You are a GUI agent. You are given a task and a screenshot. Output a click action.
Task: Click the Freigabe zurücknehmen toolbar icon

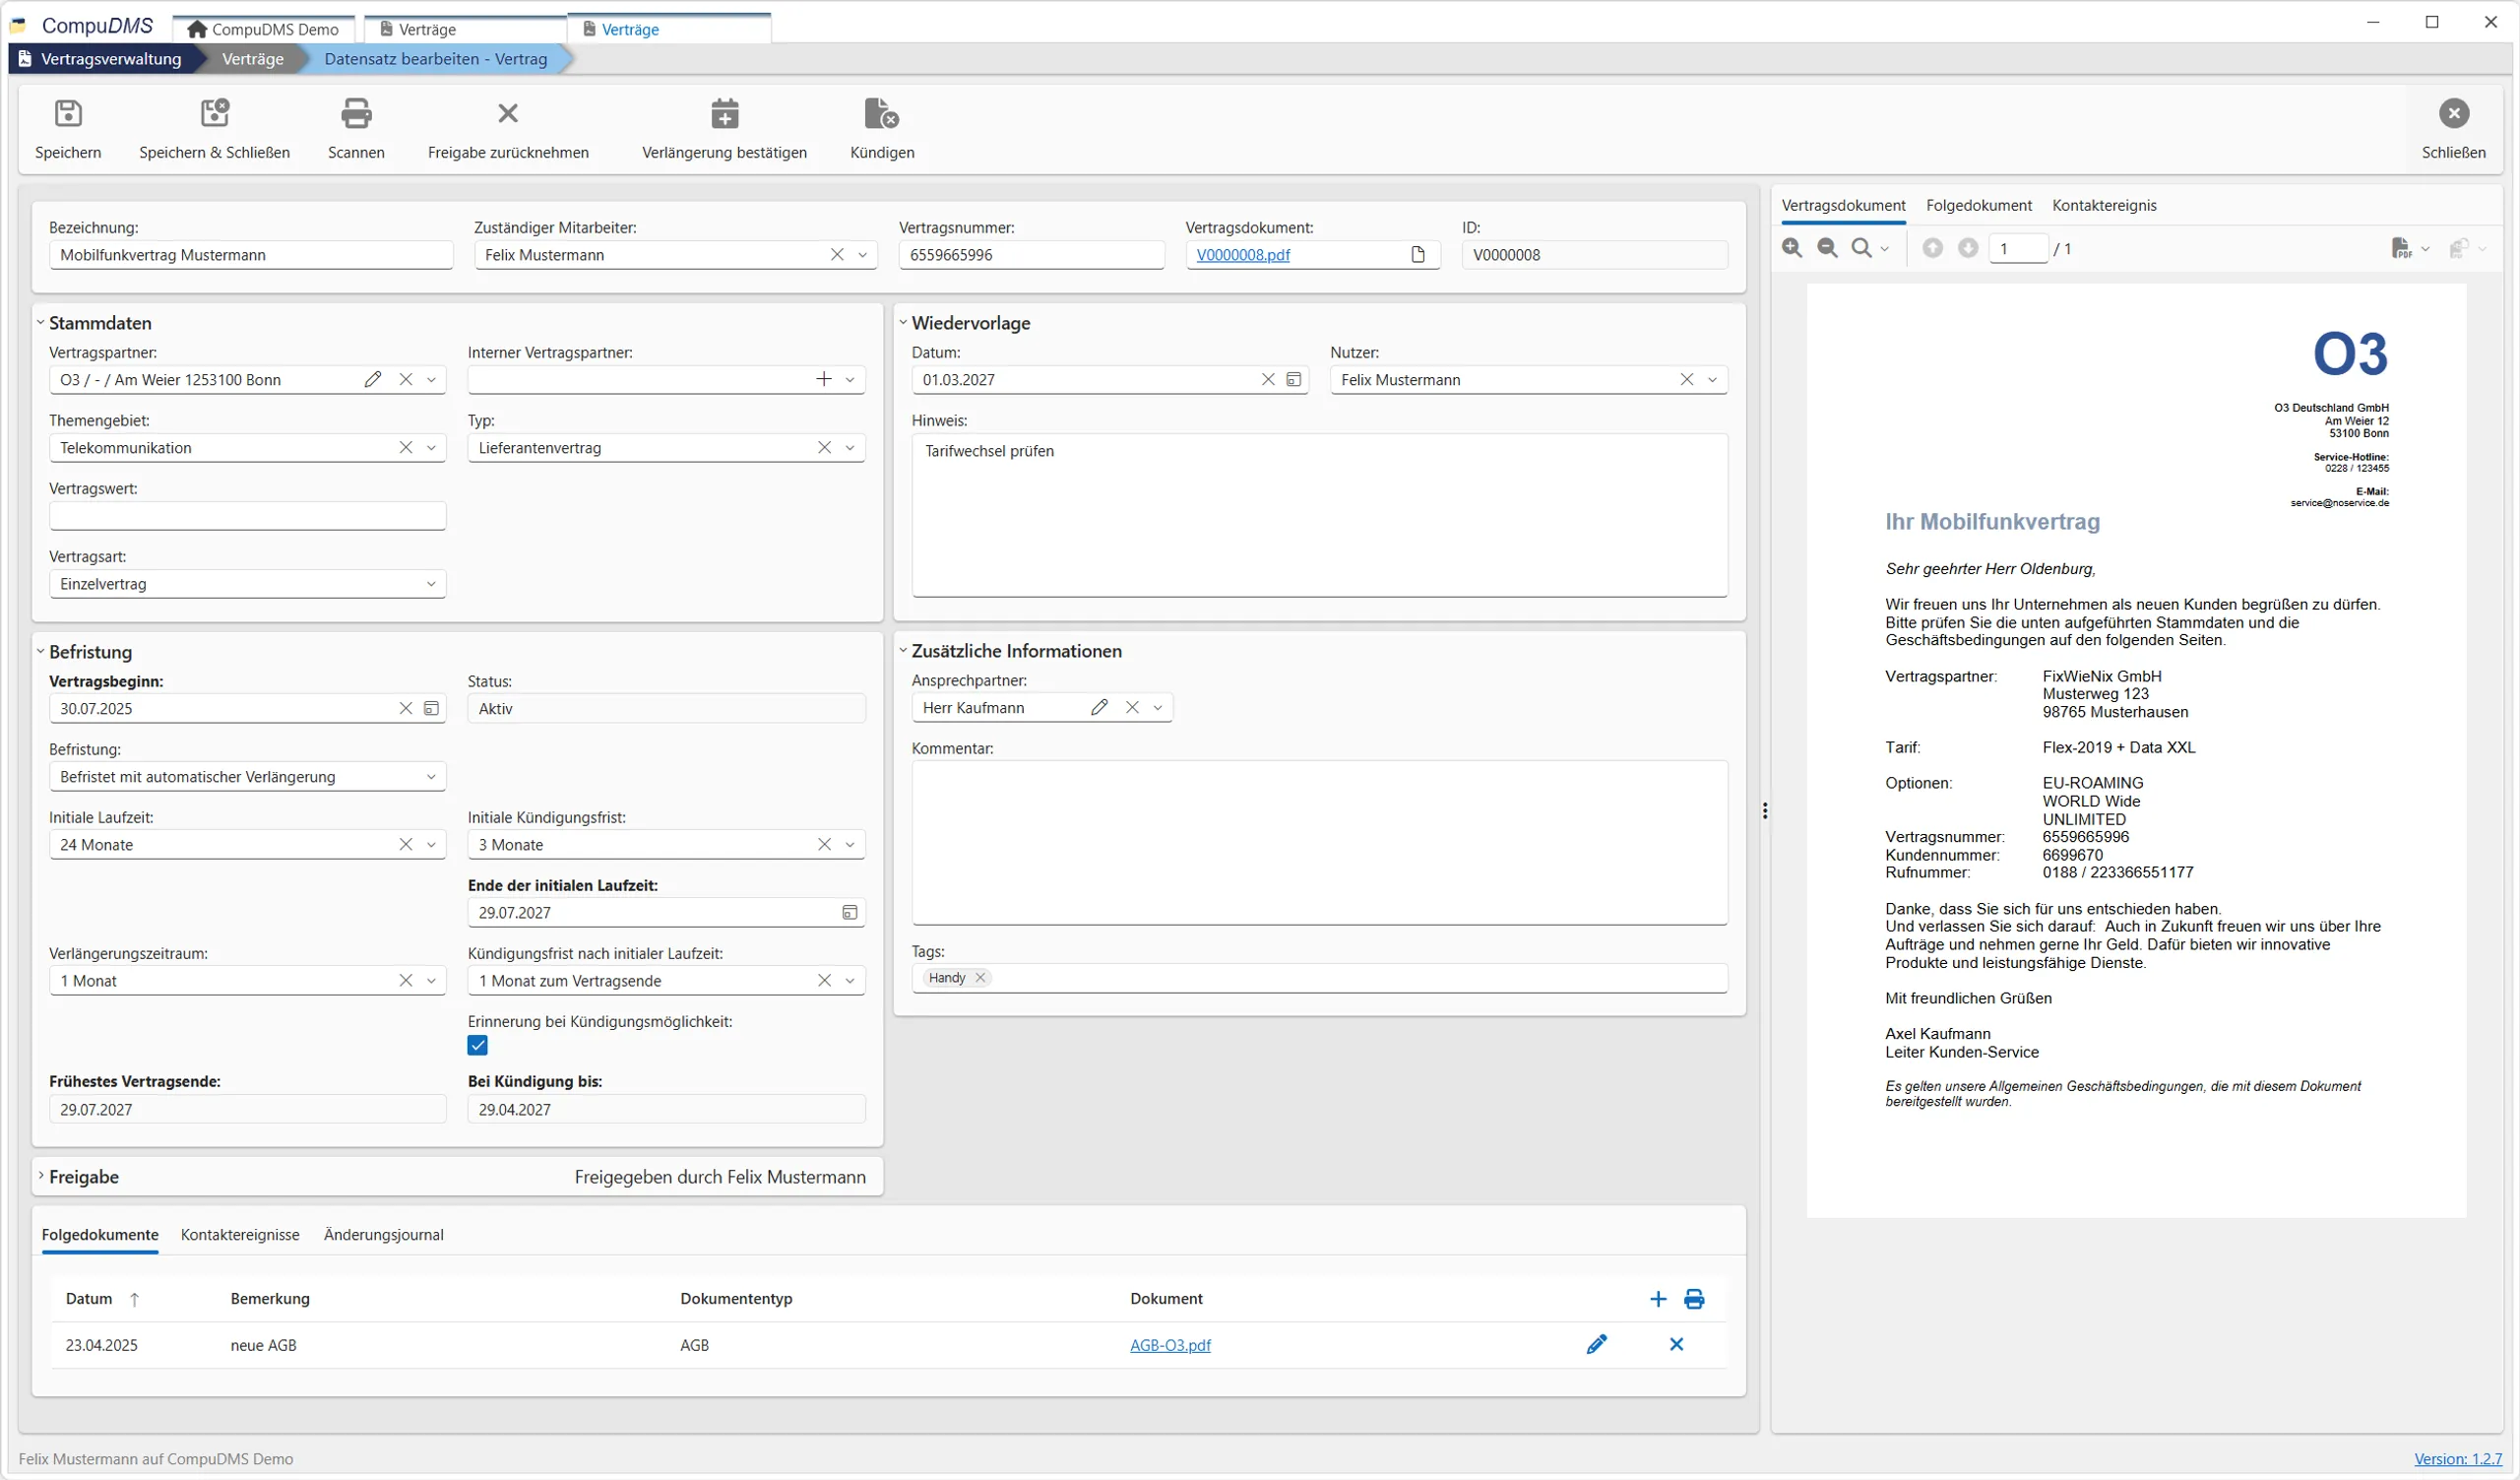(508, 113)
